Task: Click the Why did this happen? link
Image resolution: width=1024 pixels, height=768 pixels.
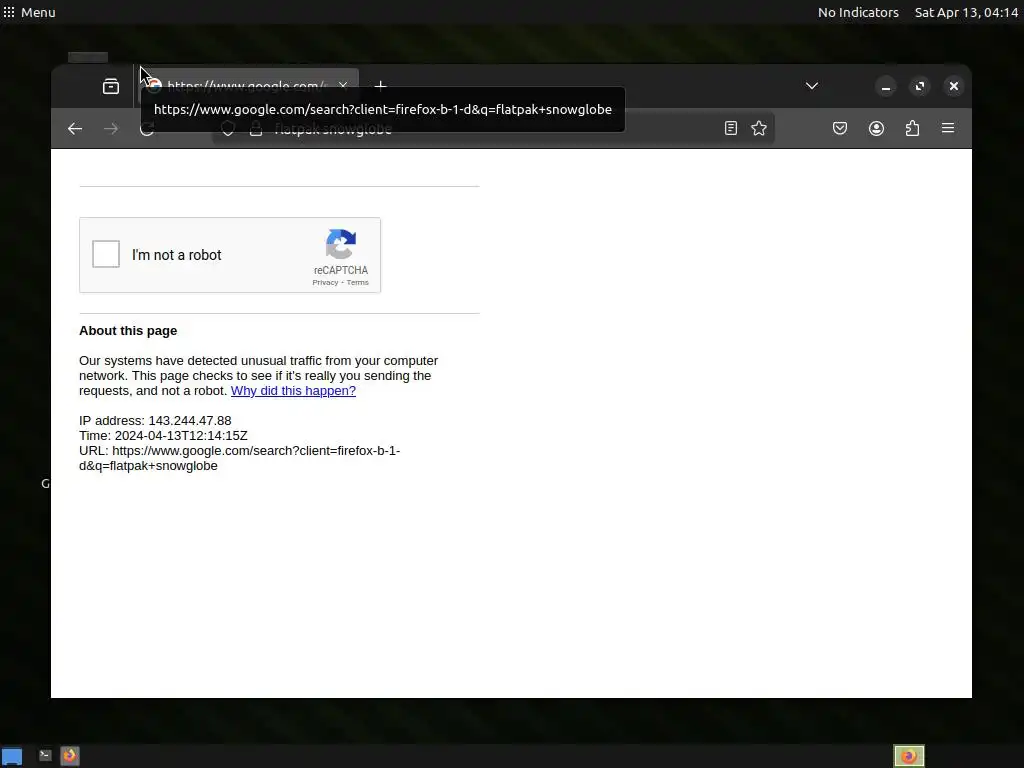Action: [293, 391]
